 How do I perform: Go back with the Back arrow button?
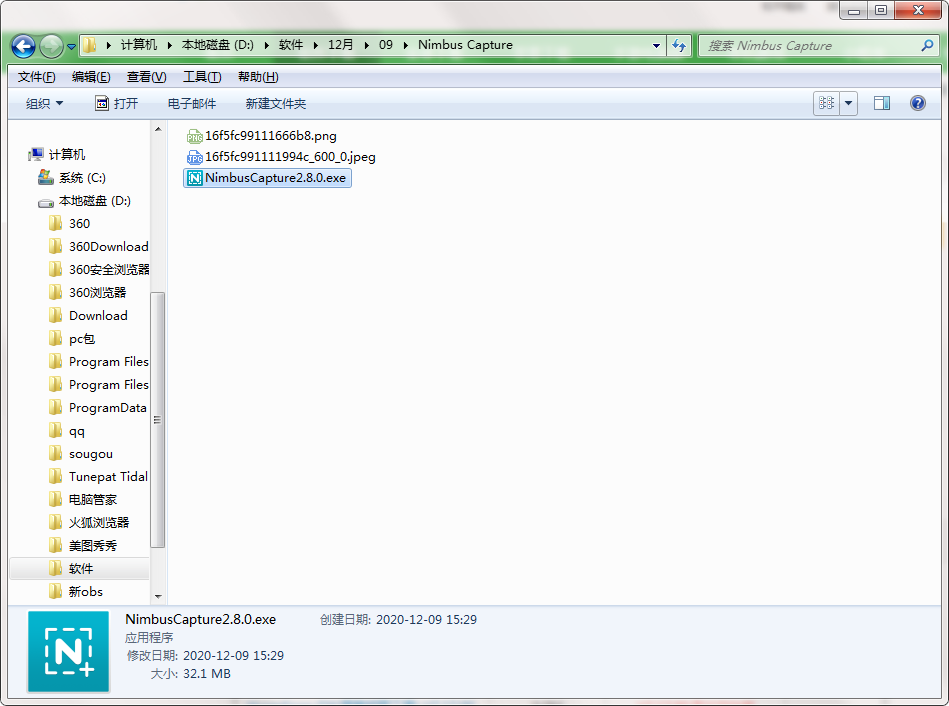[x=23, y=46]
